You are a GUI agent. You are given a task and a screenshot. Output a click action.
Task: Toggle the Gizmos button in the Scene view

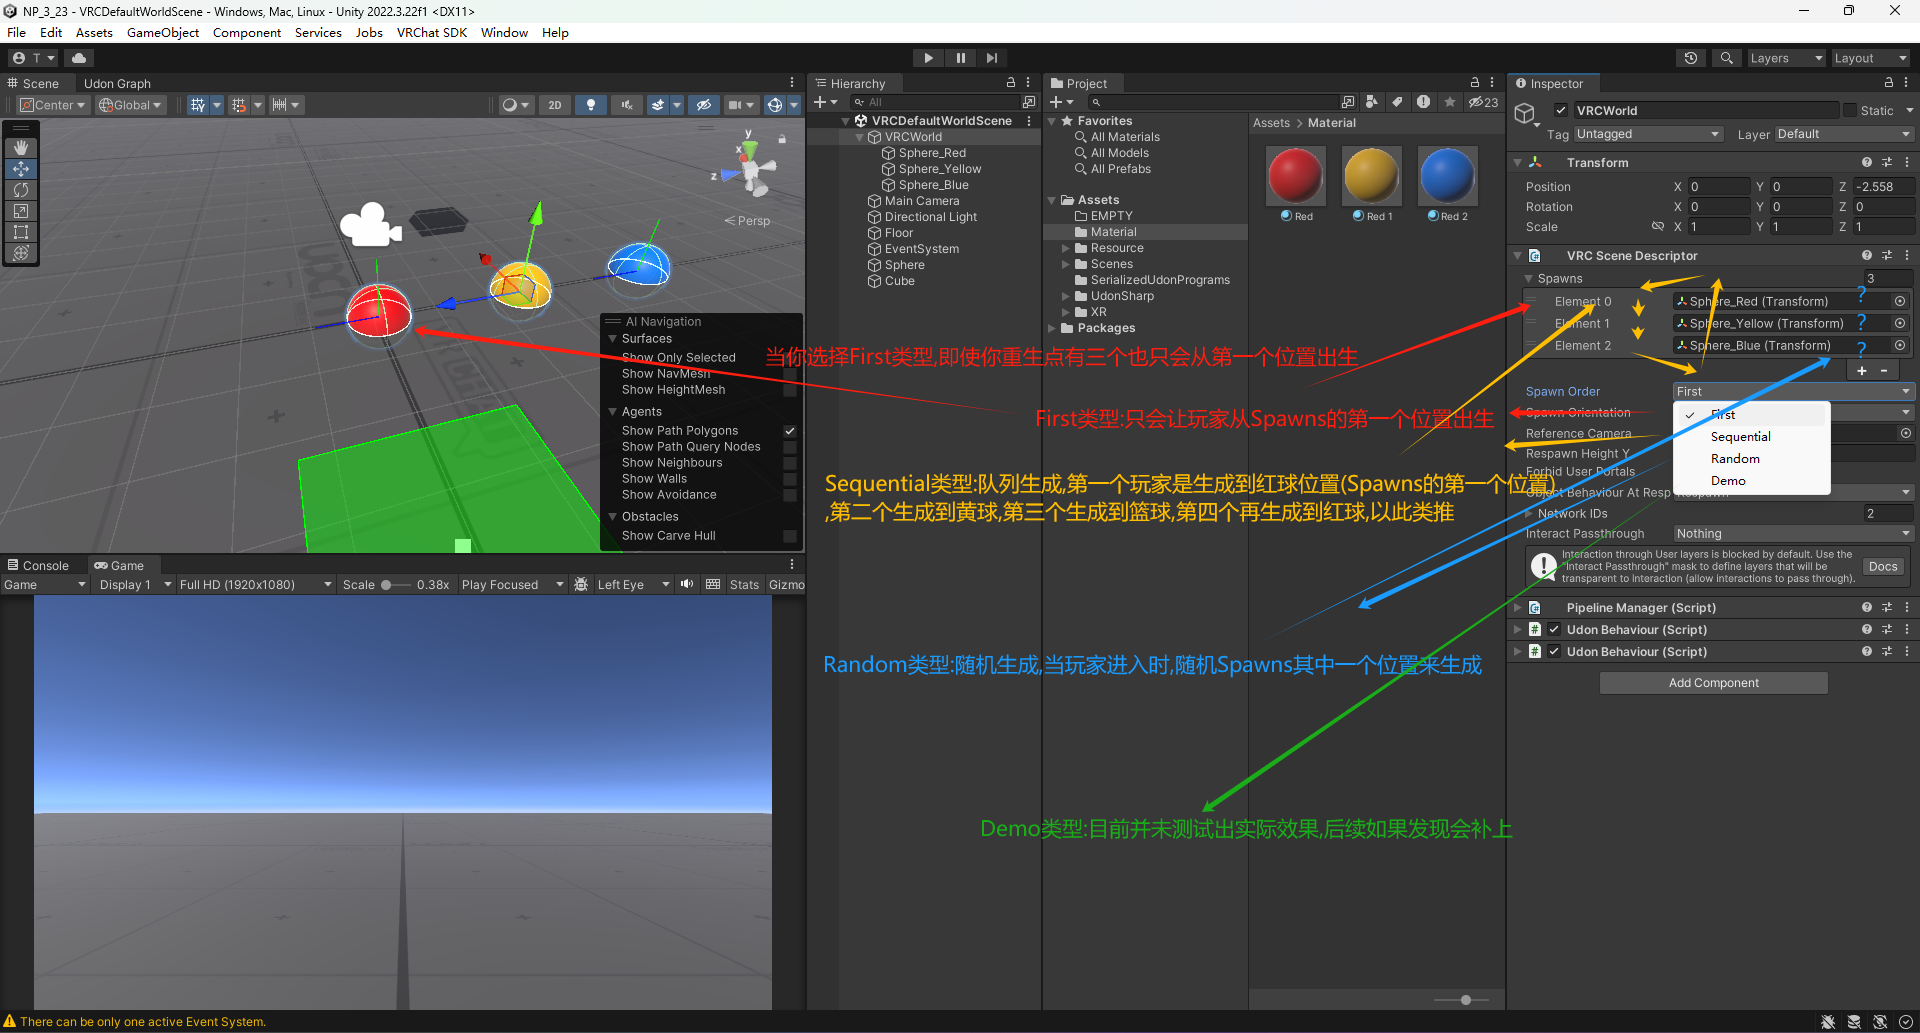[774, 105]
